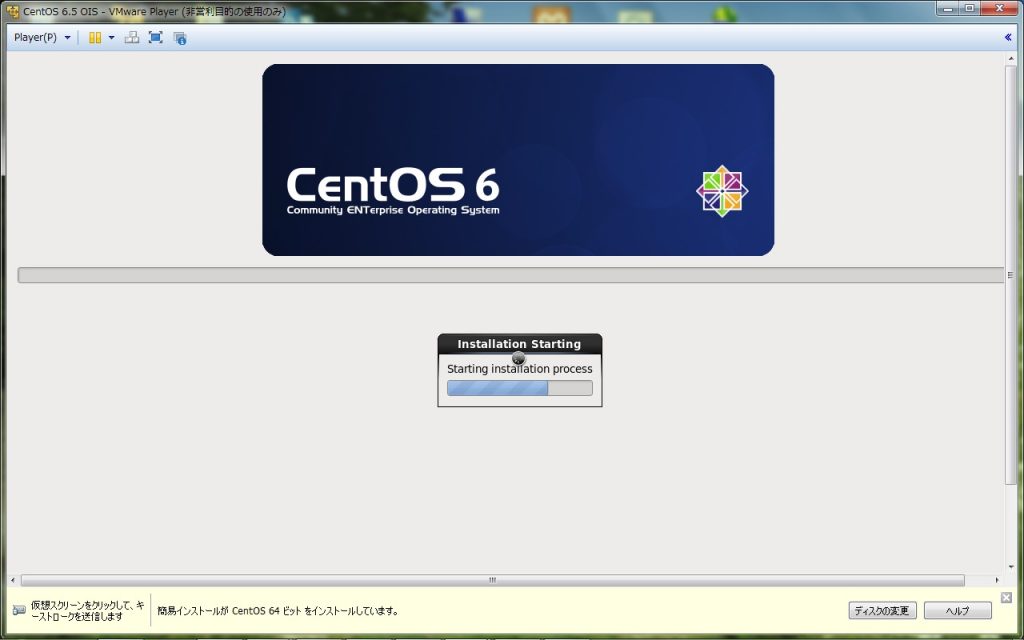
Task: Click the scroll left arrow
Action: tap(13, 580)
